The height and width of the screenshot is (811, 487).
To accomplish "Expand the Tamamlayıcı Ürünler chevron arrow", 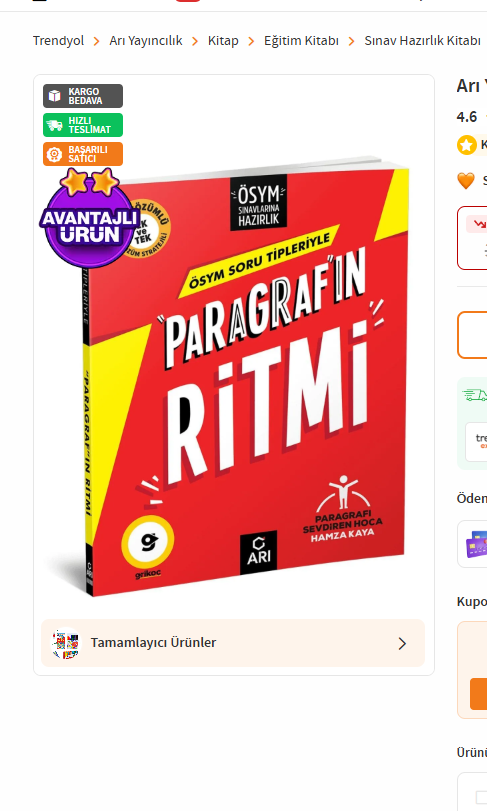I will tap(402, 643).
